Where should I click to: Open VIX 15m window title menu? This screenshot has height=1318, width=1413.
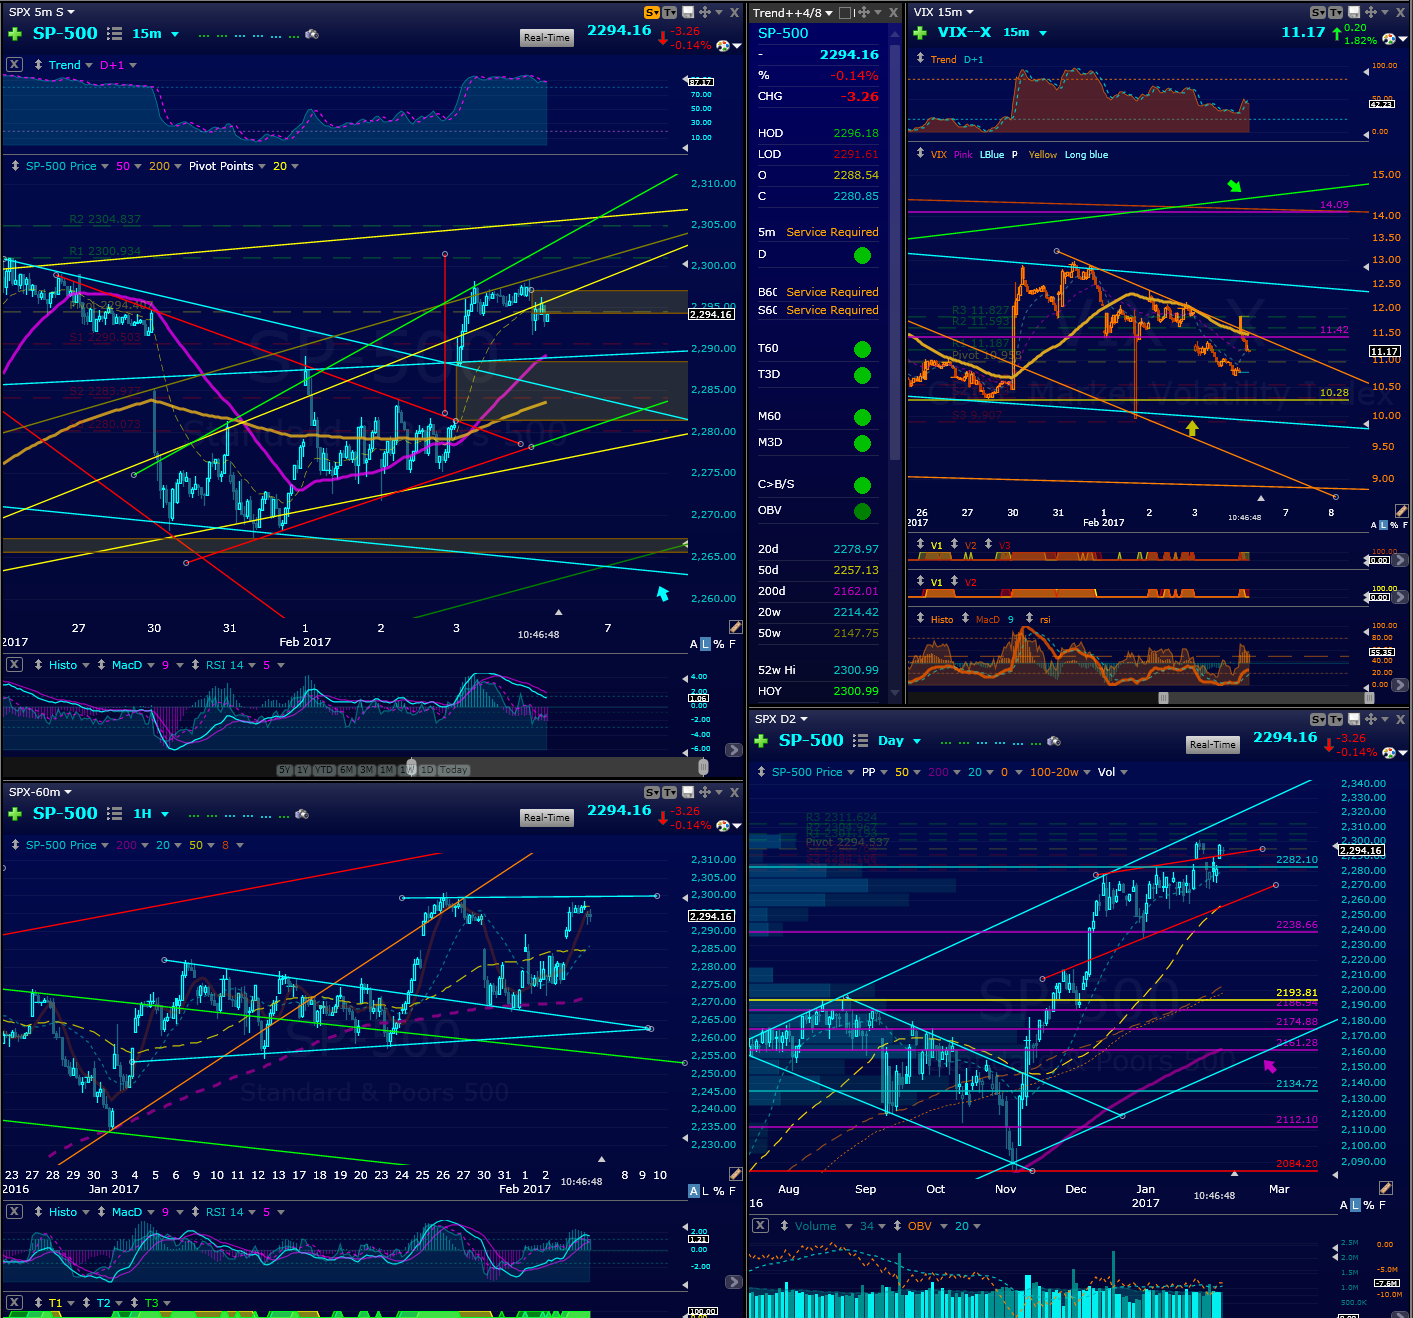click(x=943, y=12)
